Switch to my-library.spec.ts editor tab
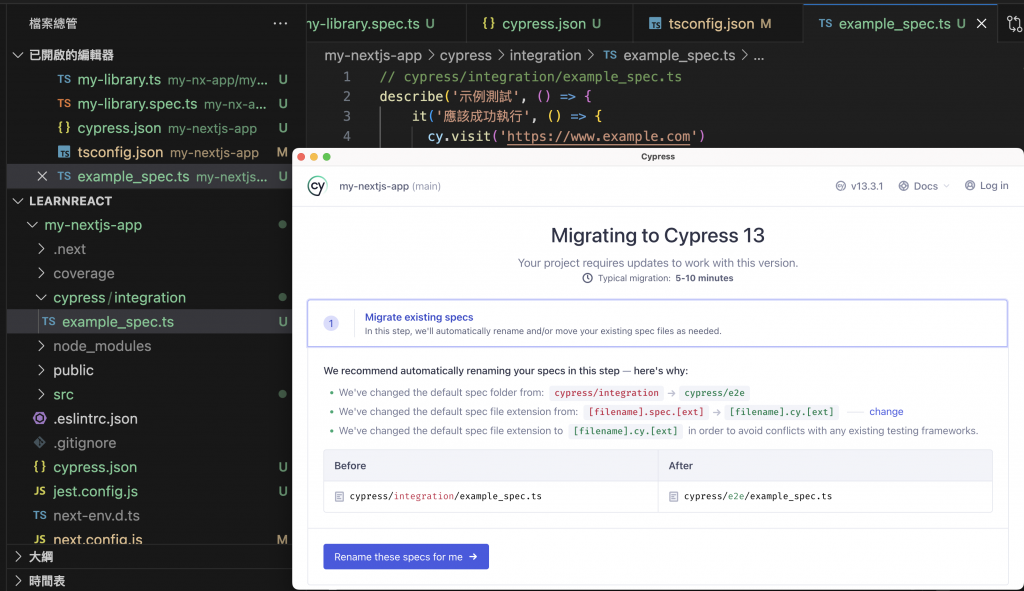 click(385, 24)
